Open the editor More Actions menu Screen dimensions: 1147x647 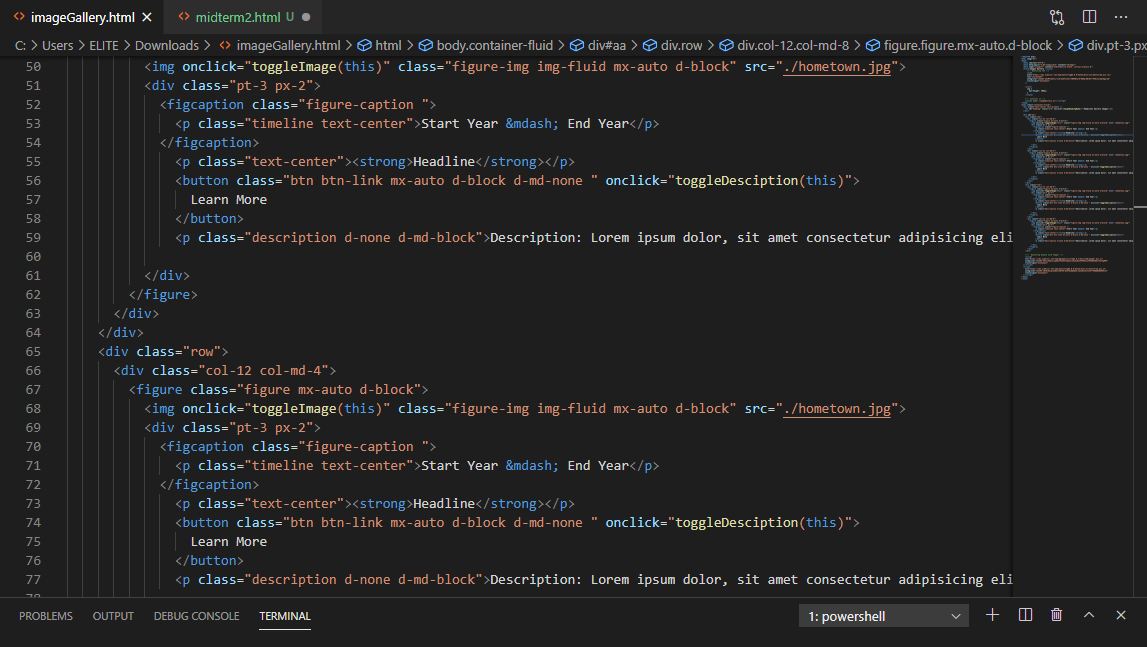[x=1121, y=17]
